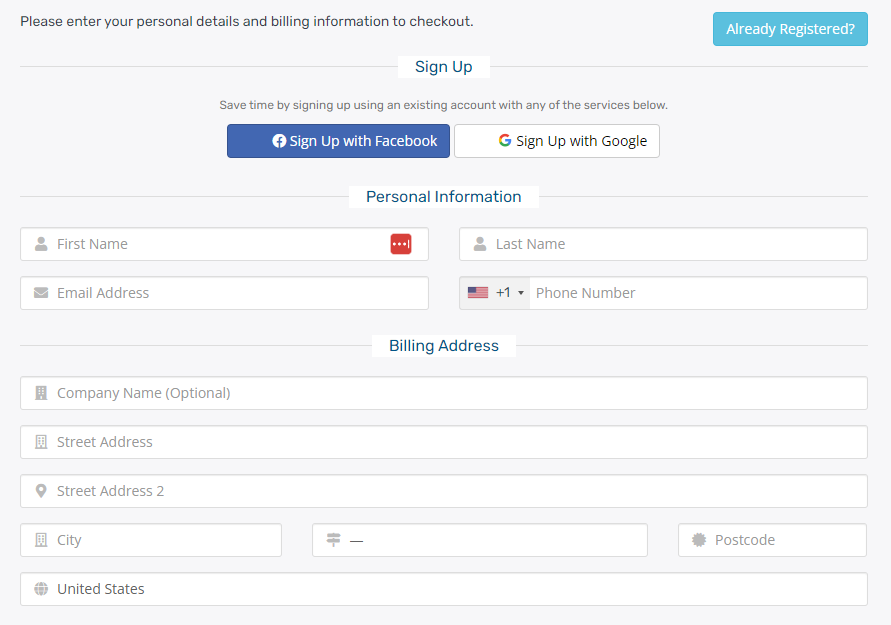Click the US flag icon beside the phone field

pyautogui.click(x=478, y=292)
